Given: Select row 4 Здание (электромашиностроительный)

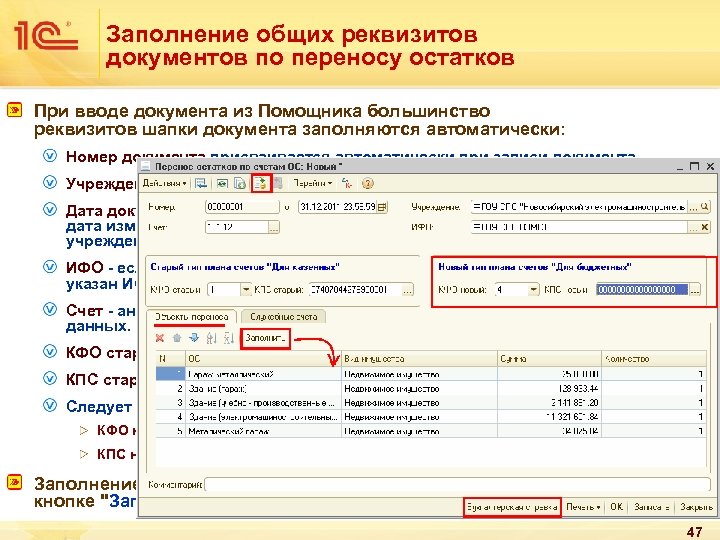Looking at the screenshot, I should coord(431,417).
